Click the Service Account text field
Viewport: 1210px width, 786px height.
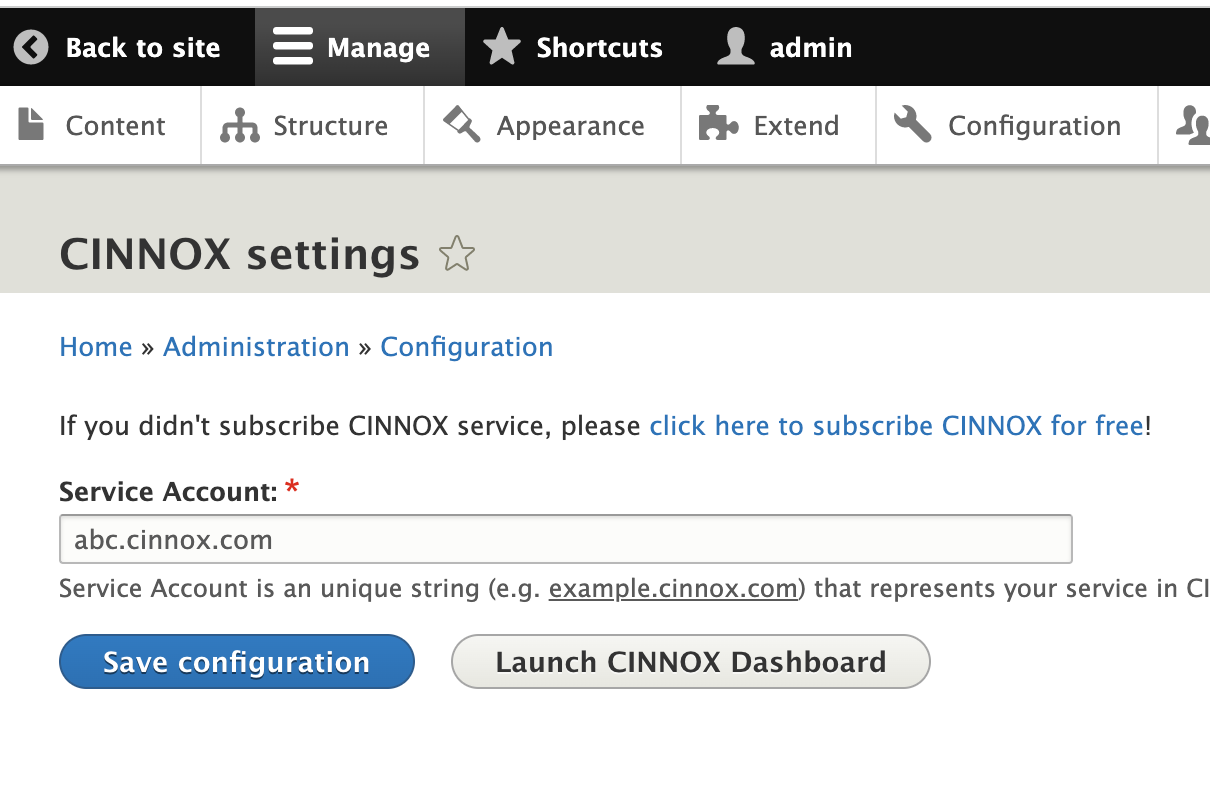(x=565, y=540)
